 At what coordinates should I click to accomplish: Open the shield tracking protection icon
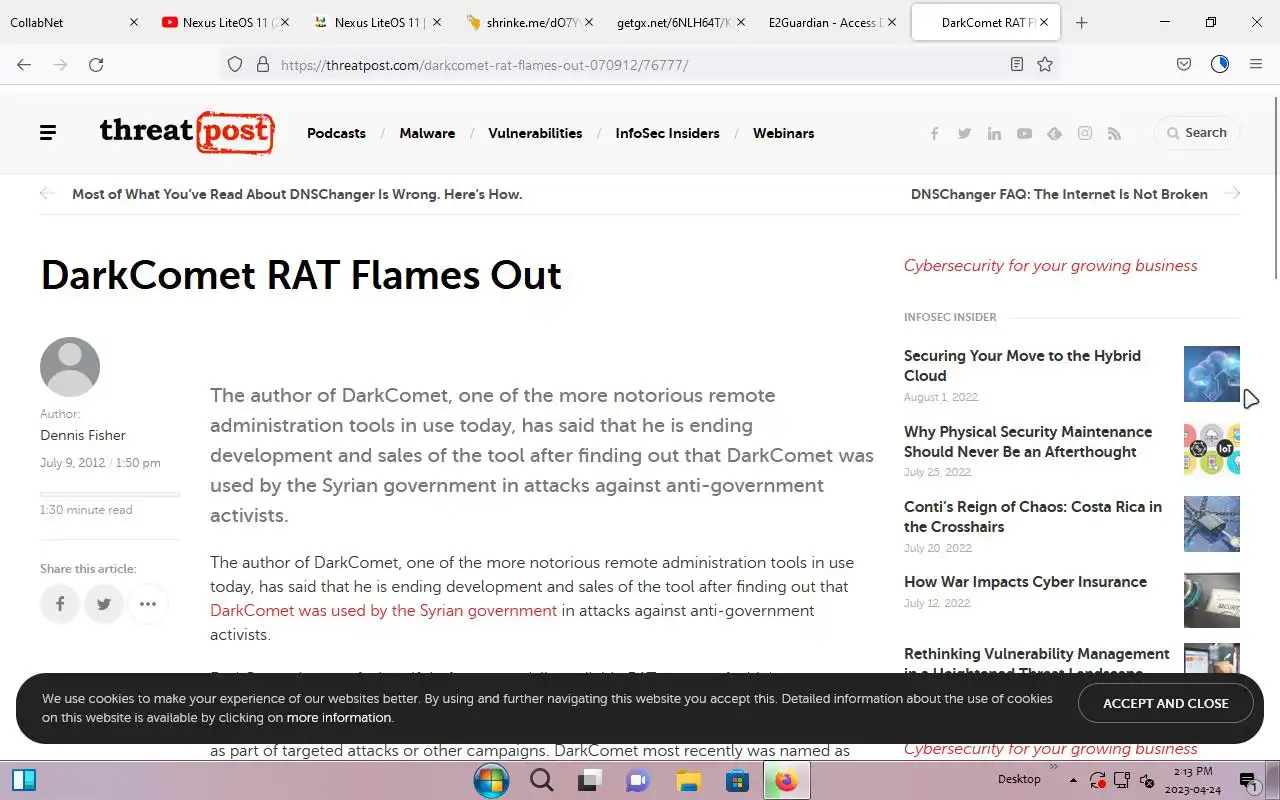point(235,64)
